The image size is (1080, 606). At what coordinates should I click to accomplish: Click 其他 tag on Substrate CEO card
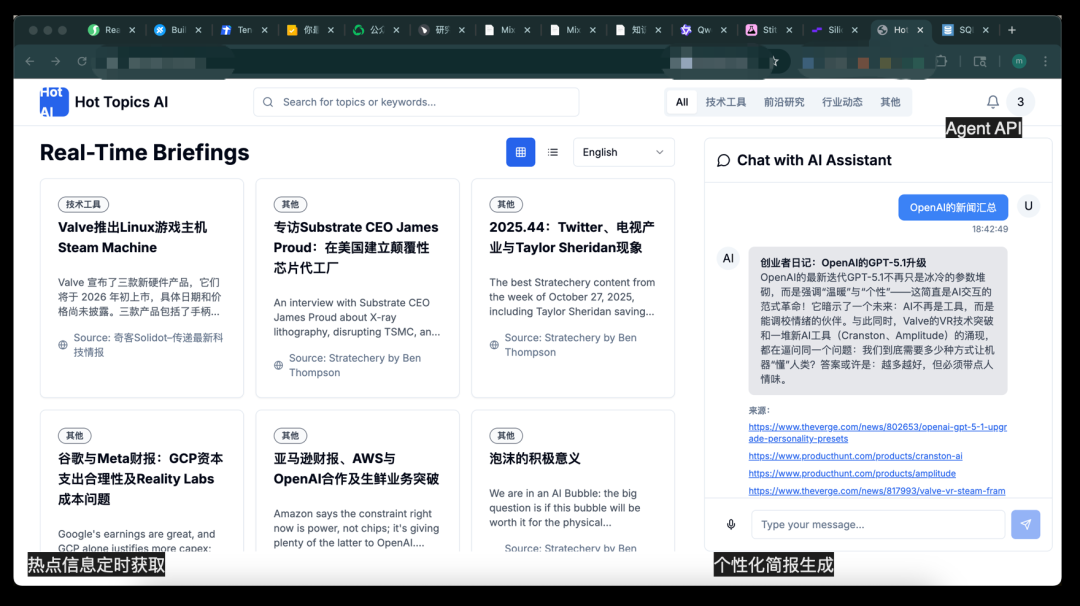tap(290, 205)
